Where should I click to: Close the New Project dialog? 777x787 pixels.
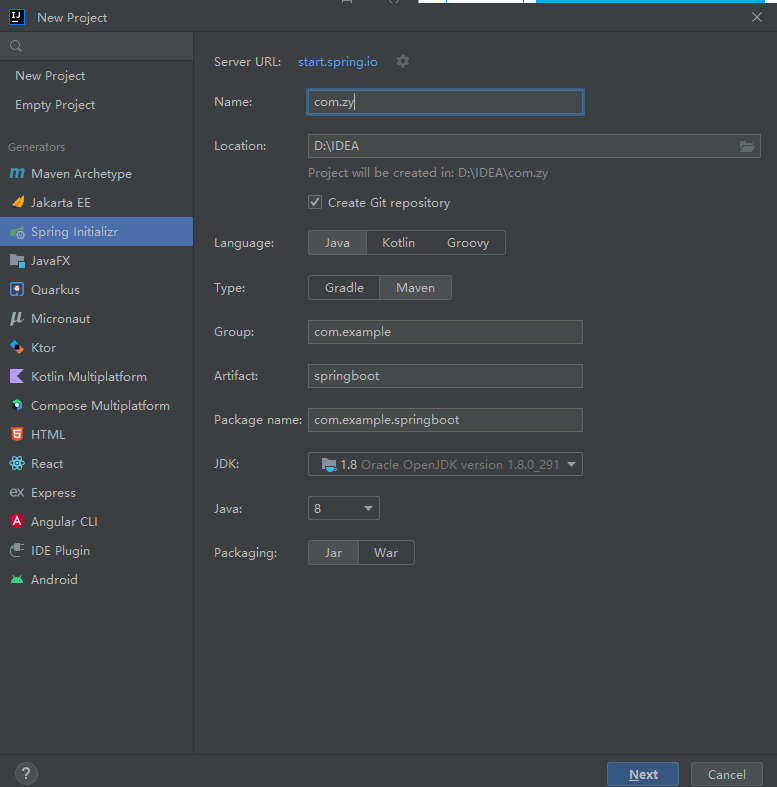point(757,17)
